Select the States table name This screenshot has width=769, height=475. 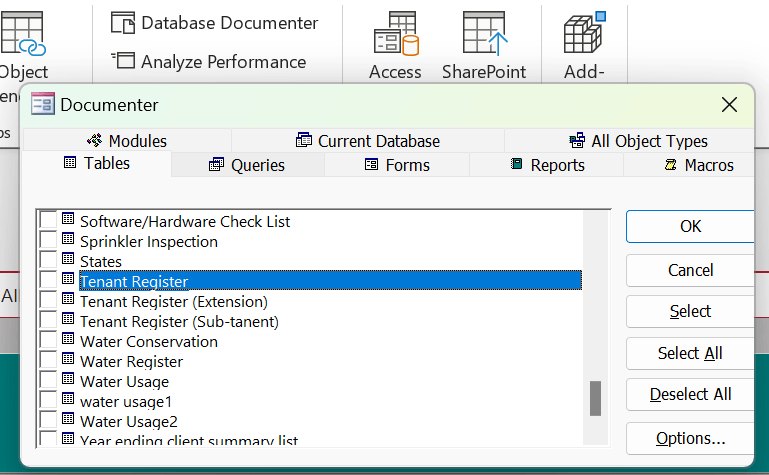tap(101, 262)
